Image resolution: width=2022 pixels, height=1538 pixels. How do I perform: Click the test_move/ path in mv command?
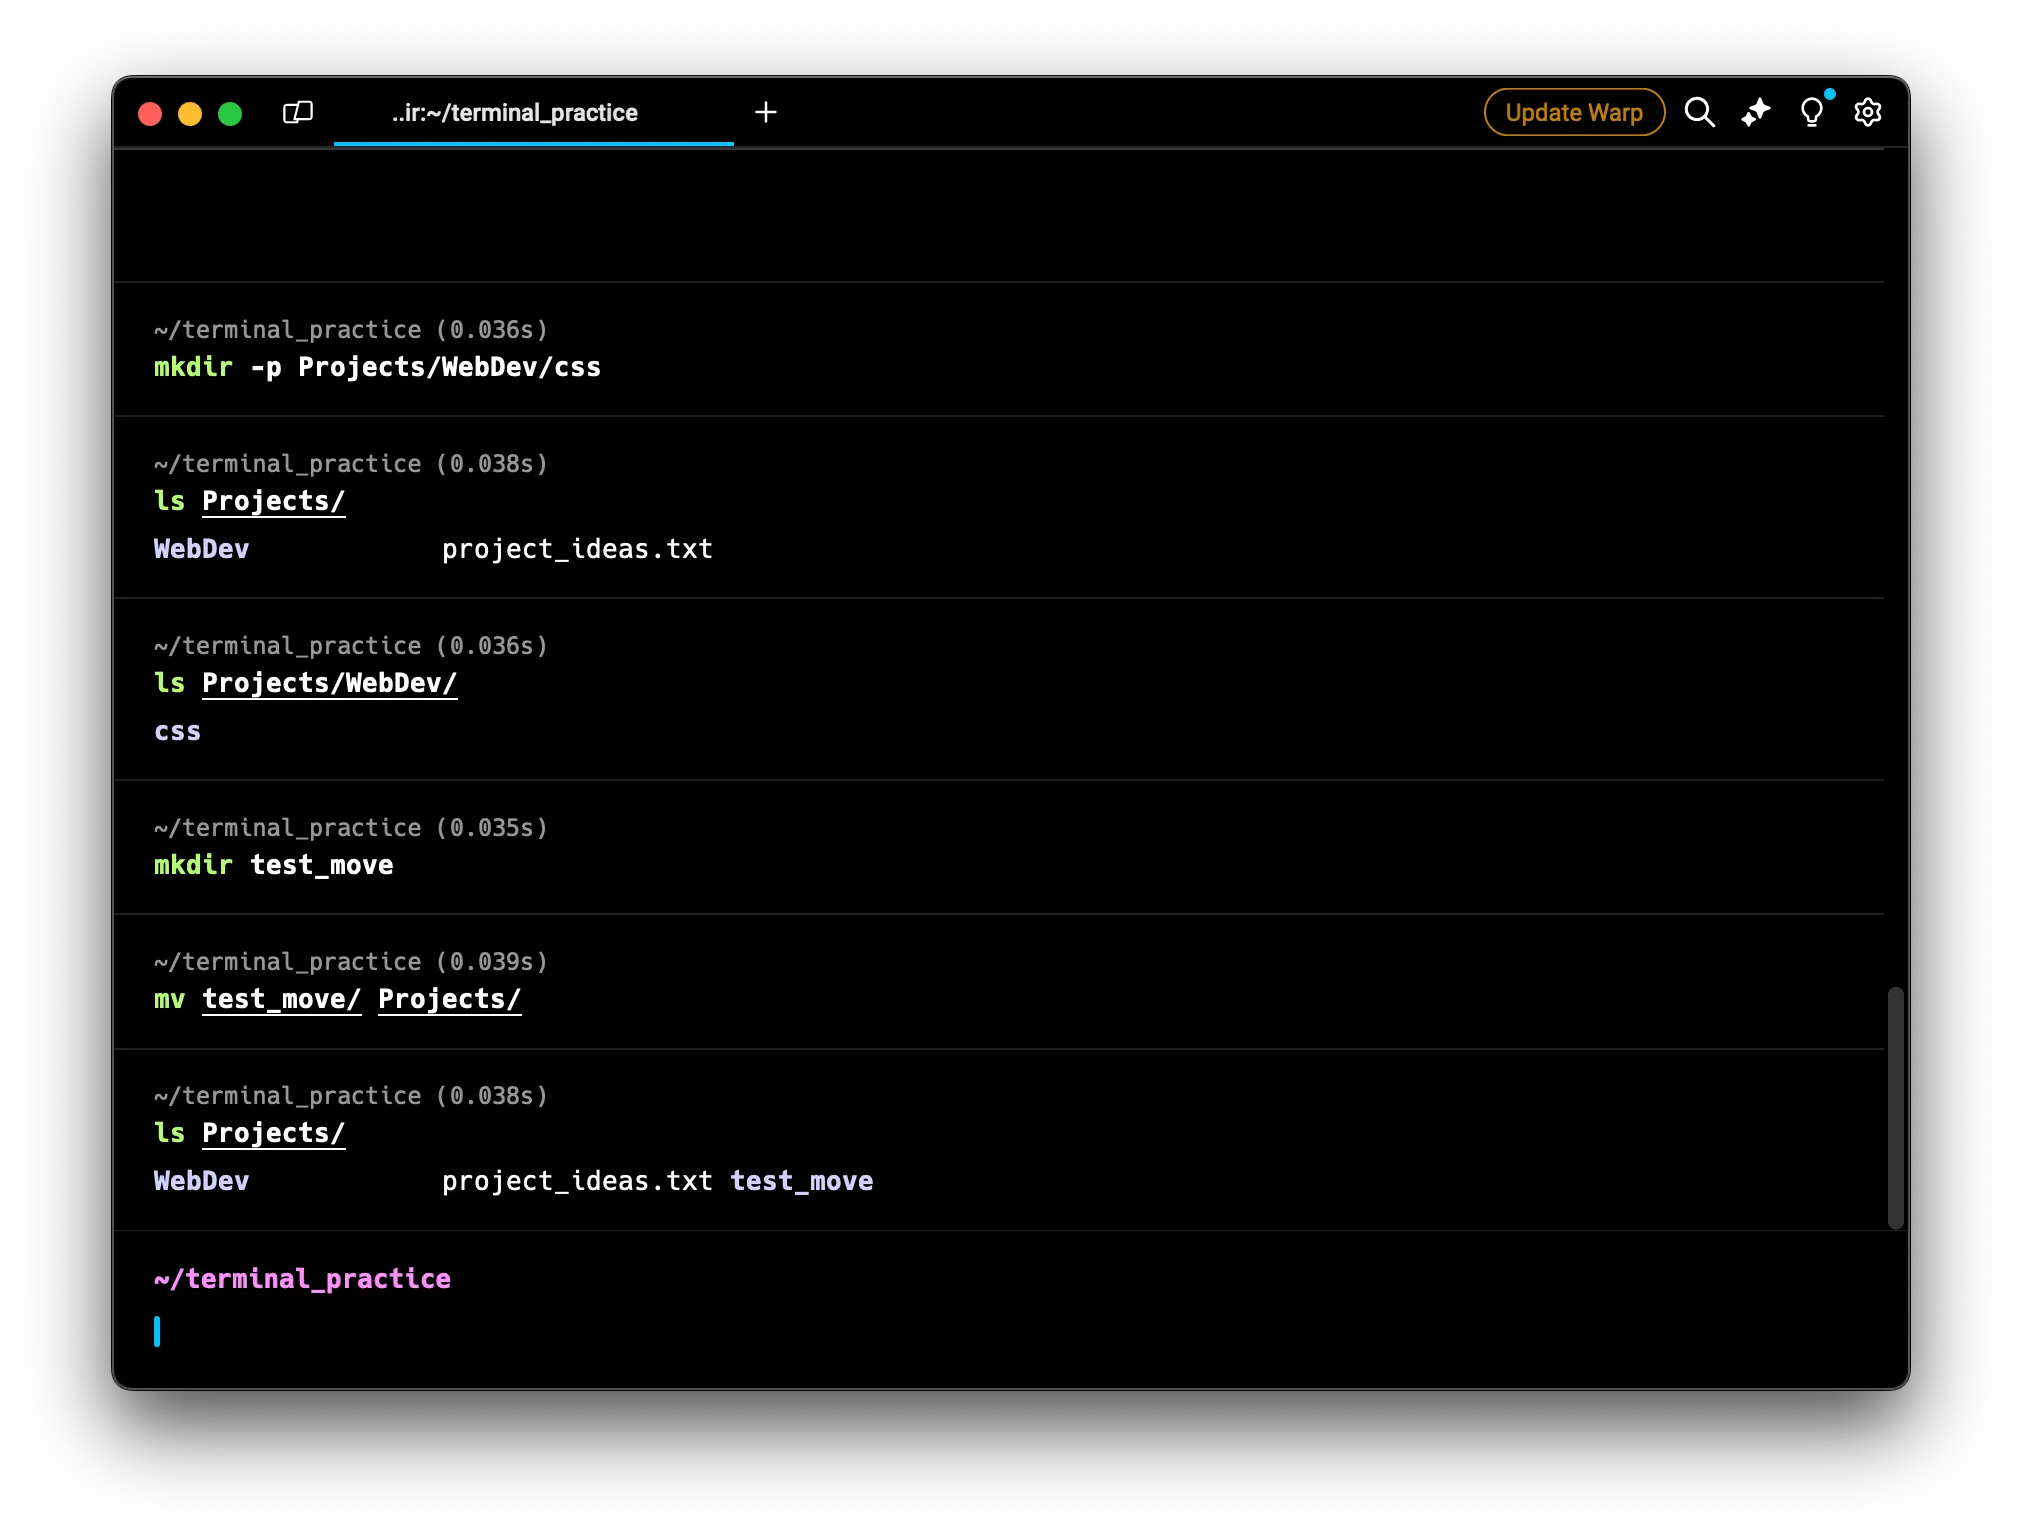281,999
